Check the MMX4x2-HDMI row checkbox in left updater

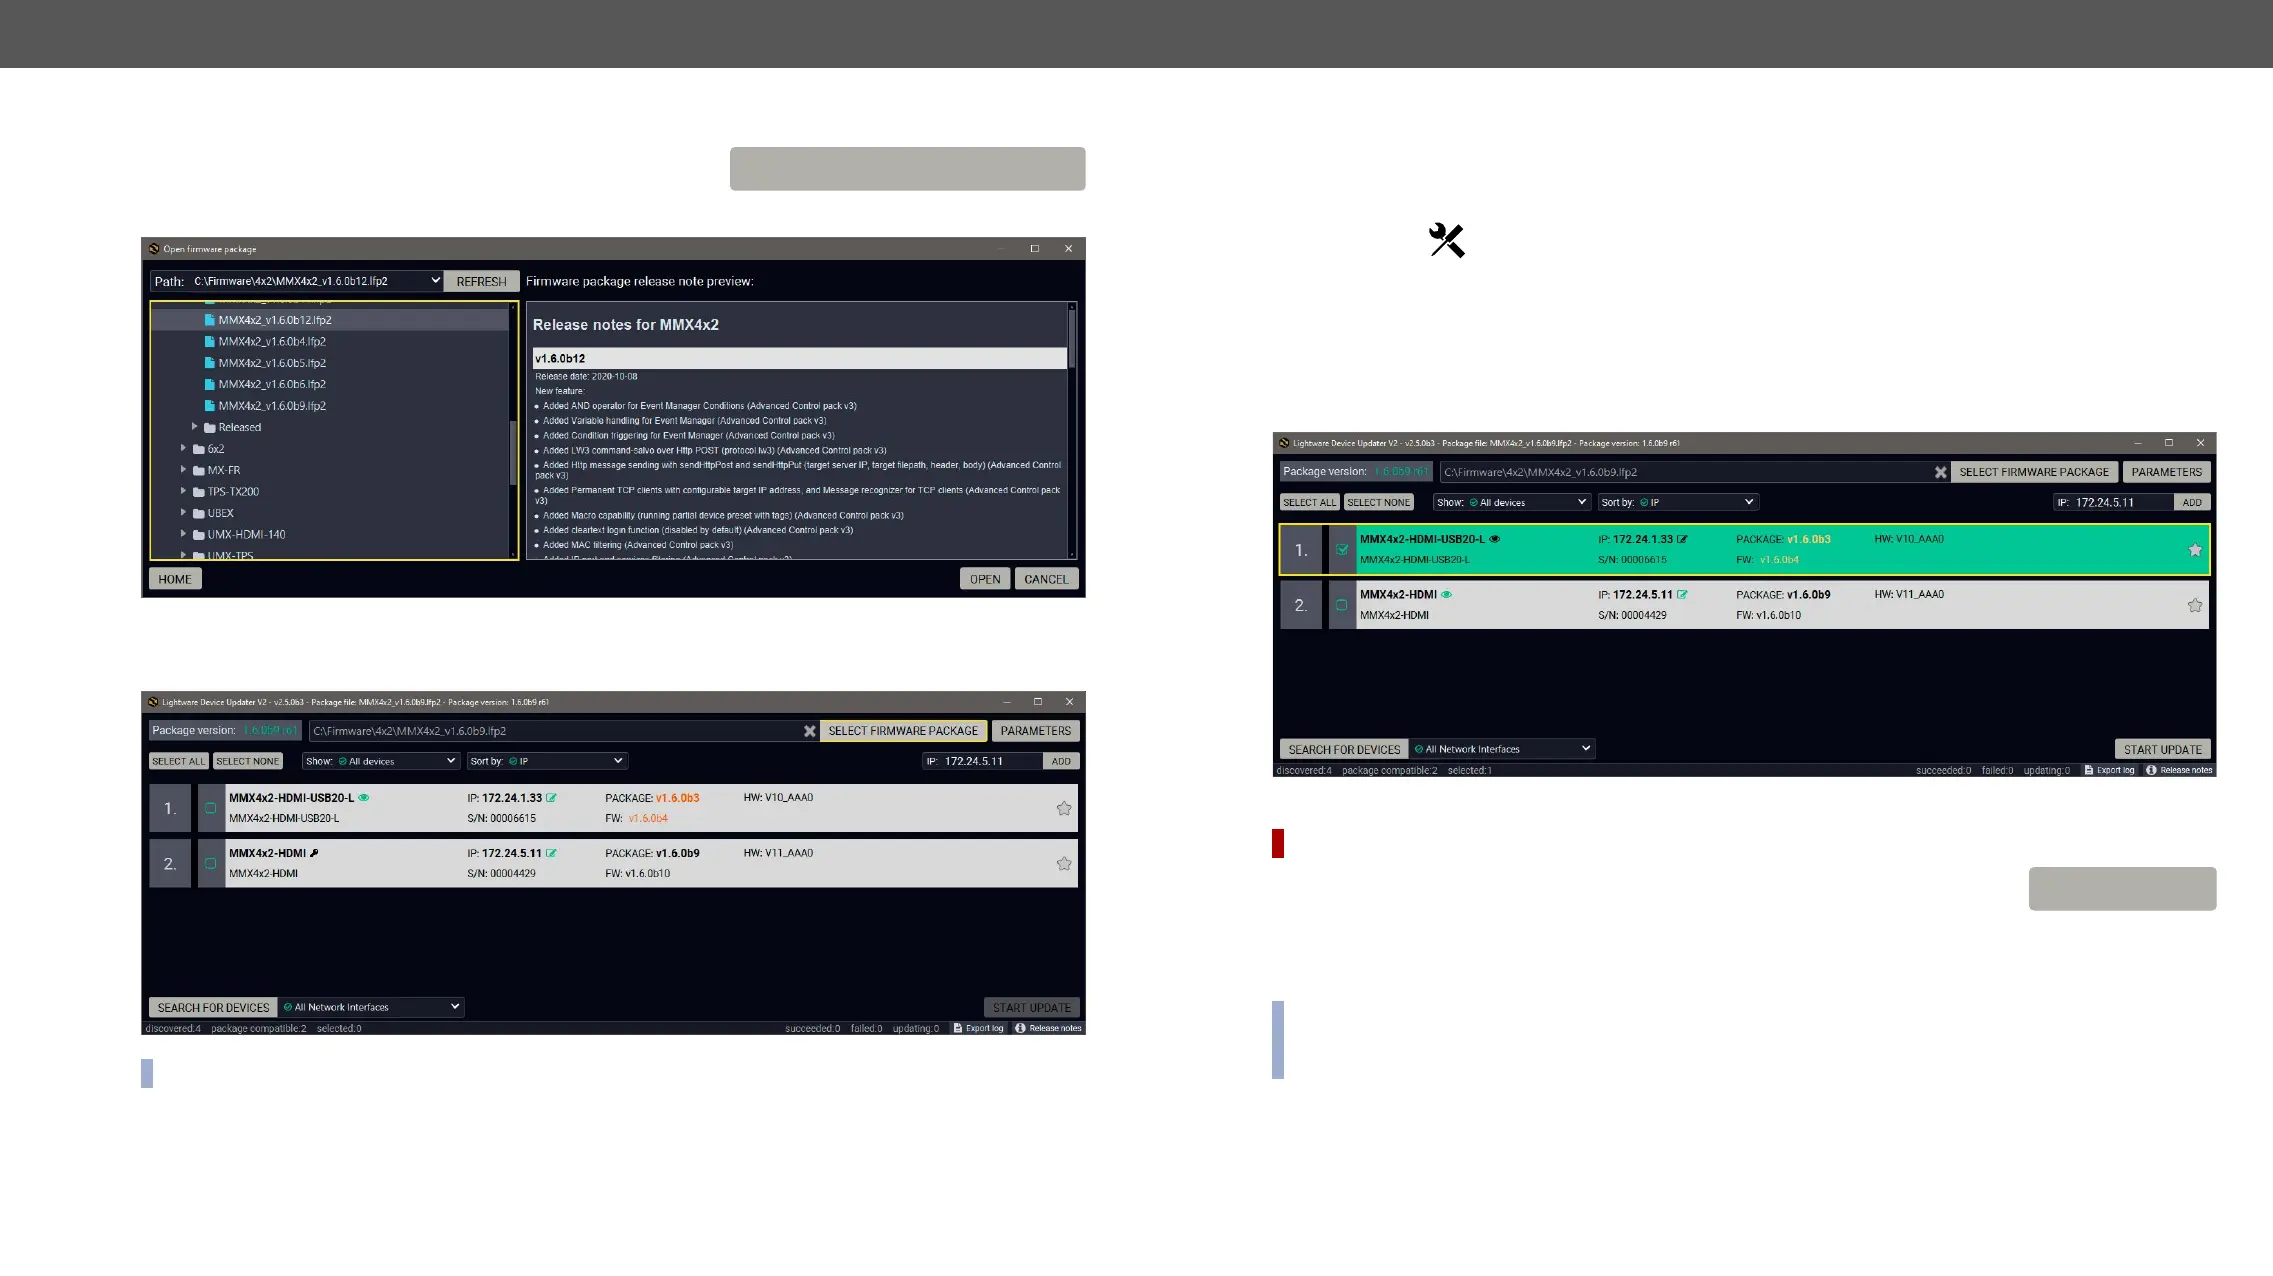tap(210, 863)
